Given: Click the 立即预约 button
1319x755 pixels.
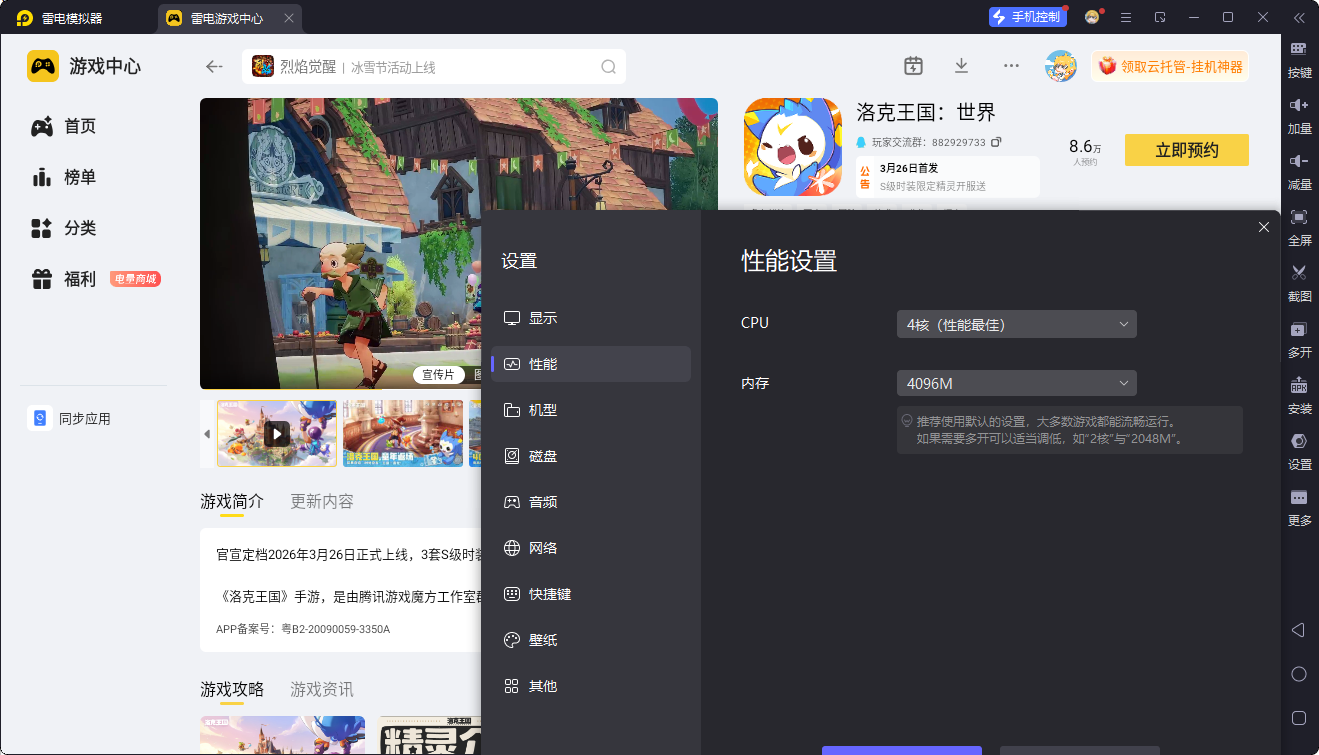Looking at the screenshot, I should 1187,150.
